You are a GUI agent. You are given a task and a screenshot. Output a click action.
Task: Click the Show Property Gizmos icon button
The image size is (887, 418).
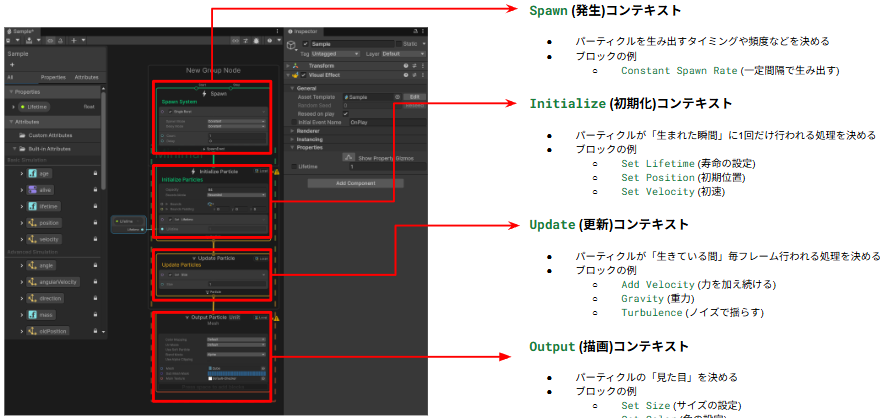point(349,156)
